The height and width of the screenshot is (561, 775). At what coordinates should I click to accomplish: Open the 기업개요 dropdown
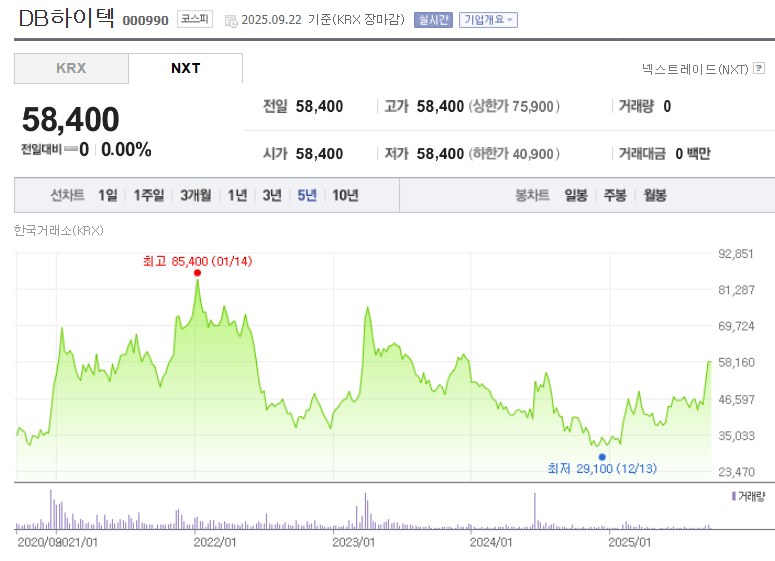pos(488,20)
